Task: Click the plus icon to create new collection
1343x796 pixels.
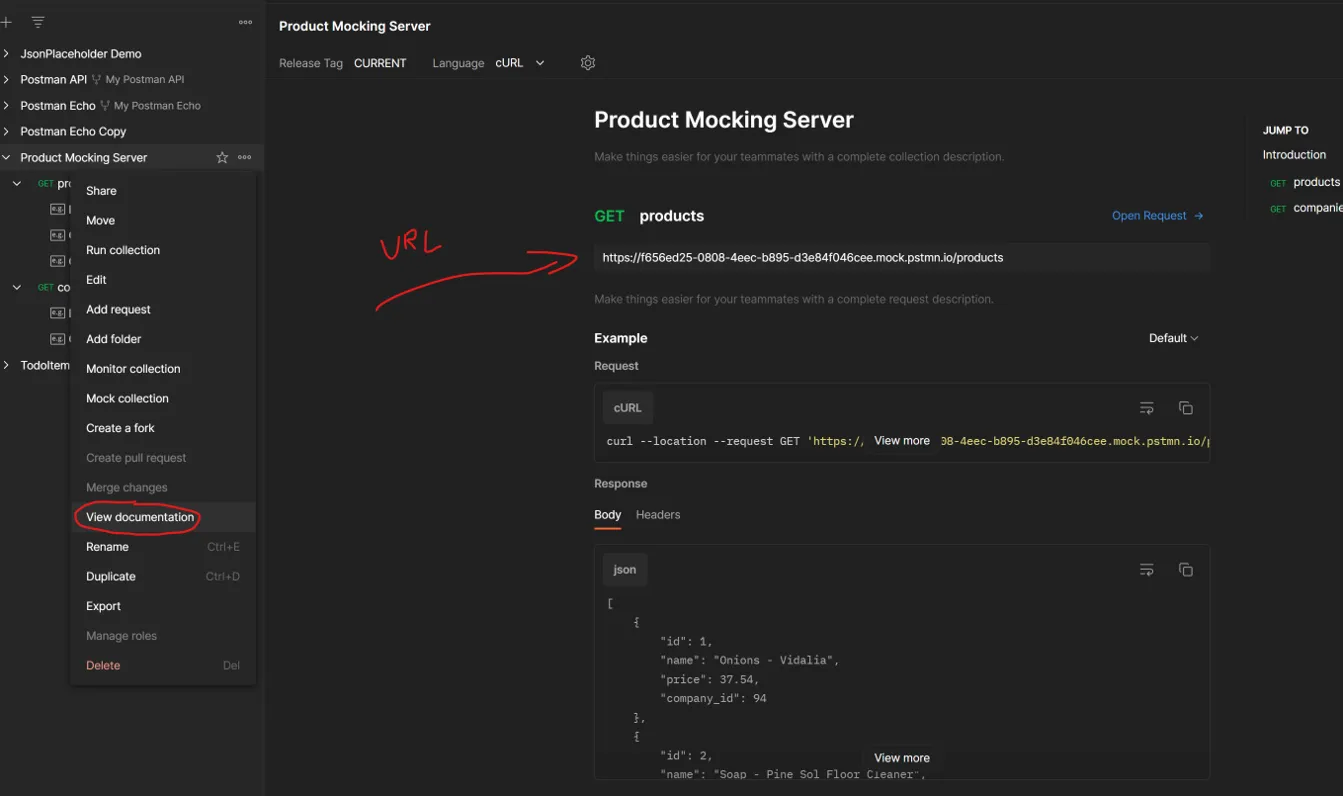Action: click(6, 22)
